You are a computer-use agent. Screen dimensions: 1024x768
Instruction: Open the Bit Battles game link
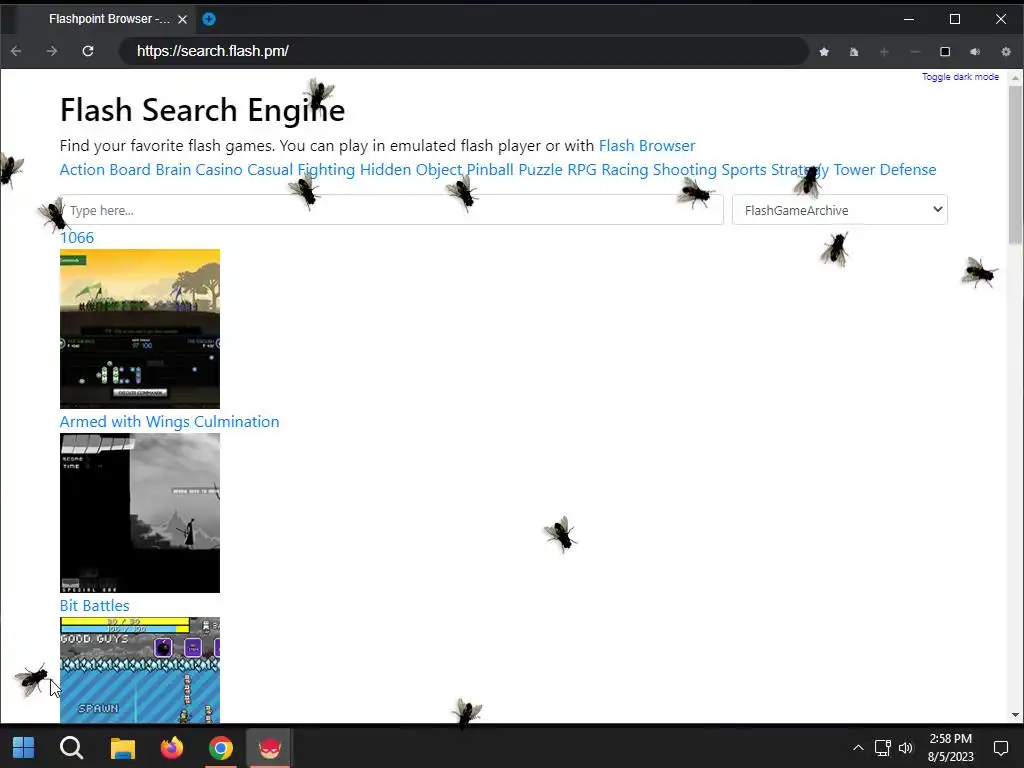click(x=95, y=606)
